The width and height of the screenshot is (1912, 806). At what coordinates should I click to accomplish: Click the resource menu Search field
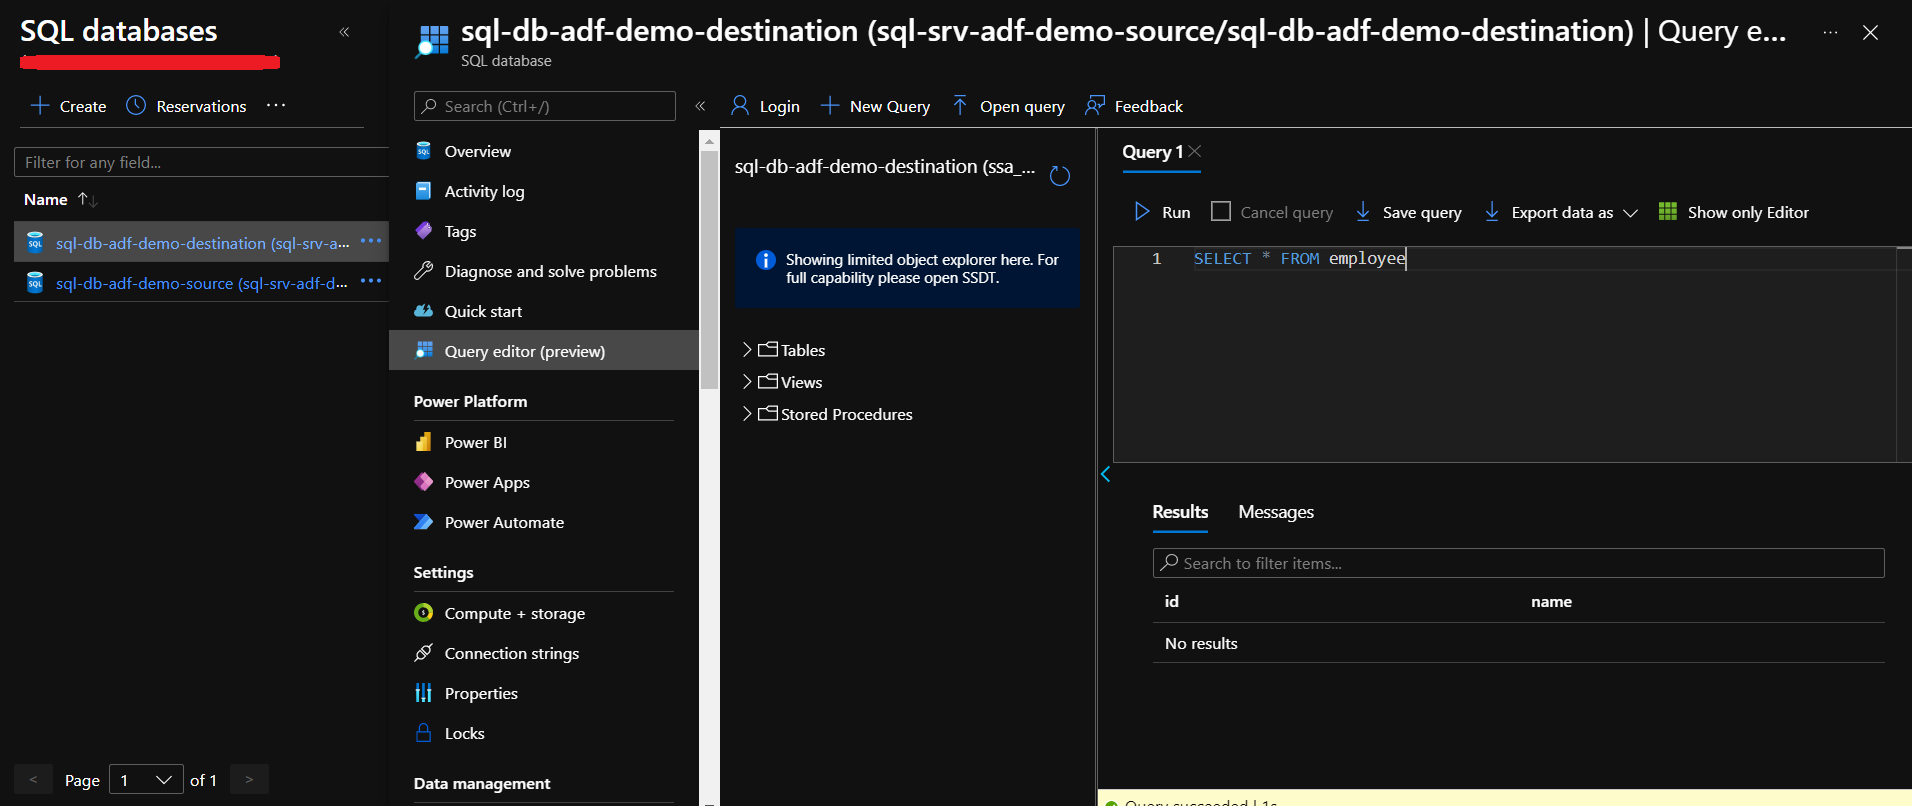545,106
